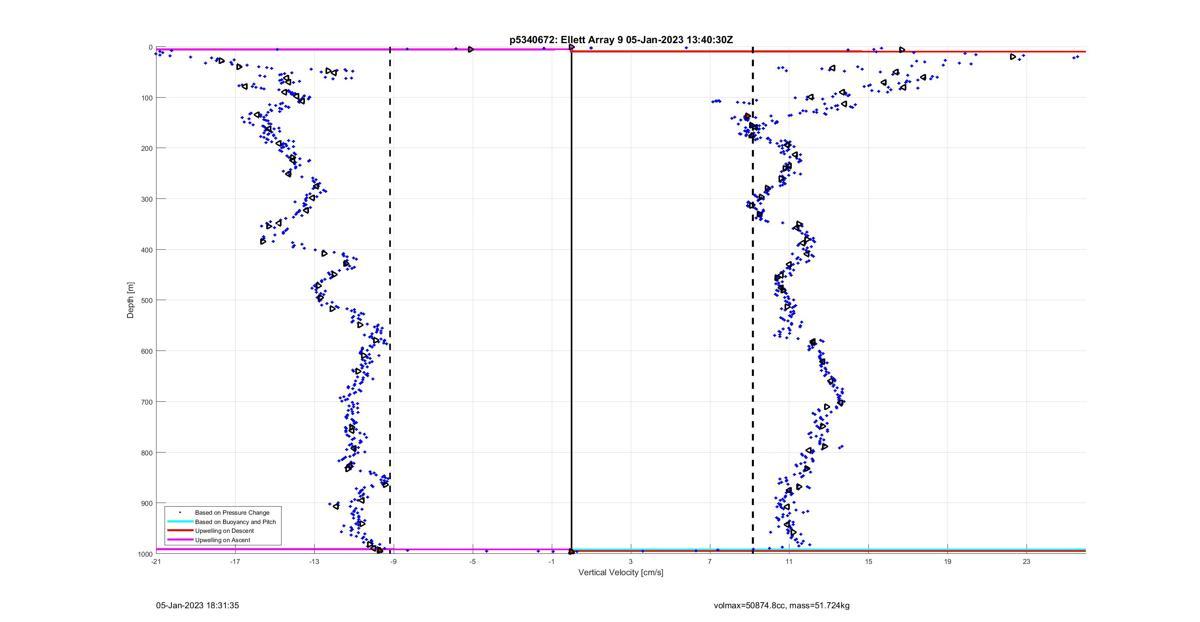Click x-axis tick label '7'
This screenshot has height=622, width=1200.
710,561
